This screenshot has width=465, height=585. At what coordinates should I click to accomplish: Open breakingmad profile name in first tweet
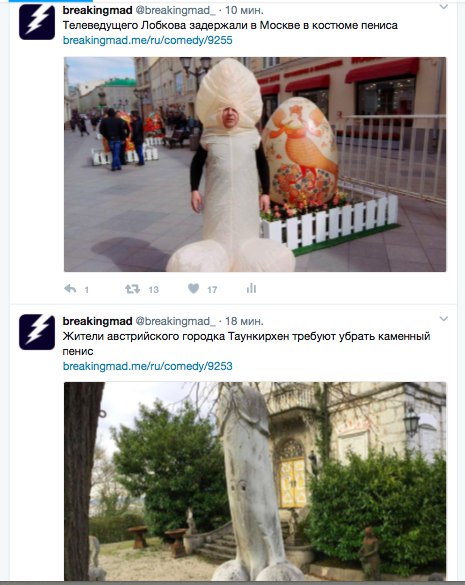(97, 10)
